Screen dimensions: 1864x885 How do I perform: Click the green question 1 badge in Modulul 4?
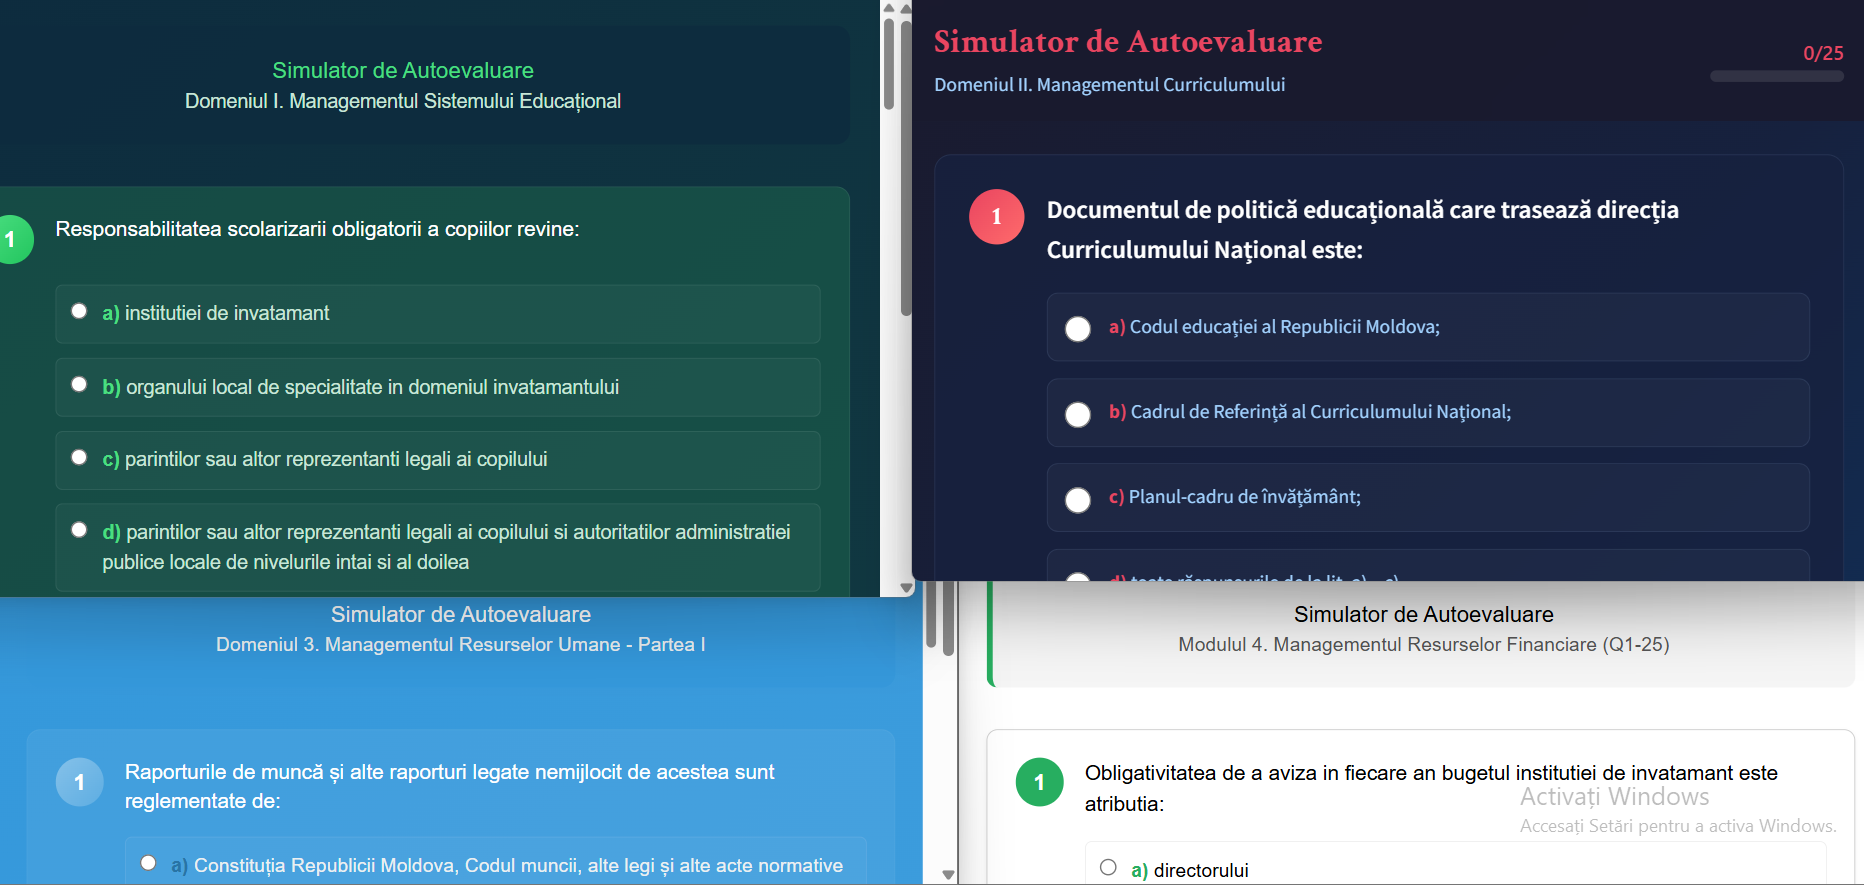(1039, 782)
